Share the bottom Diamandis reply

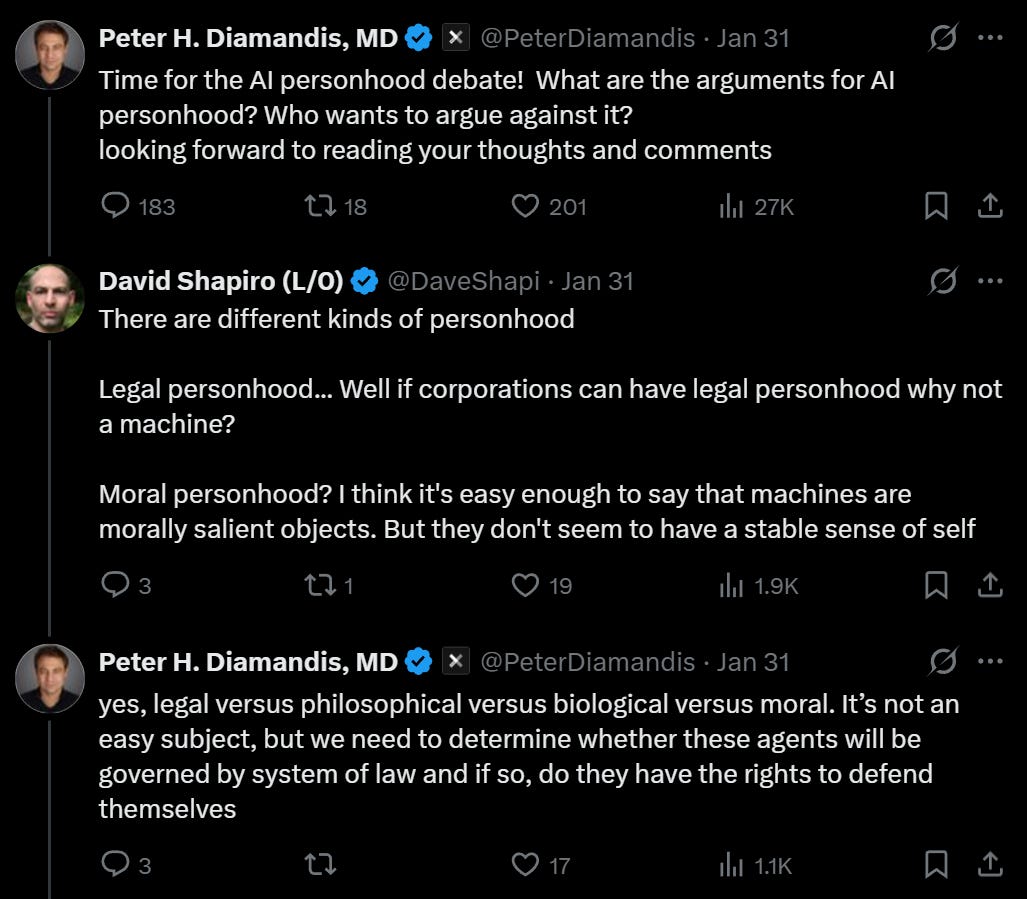tap(990, 864)
